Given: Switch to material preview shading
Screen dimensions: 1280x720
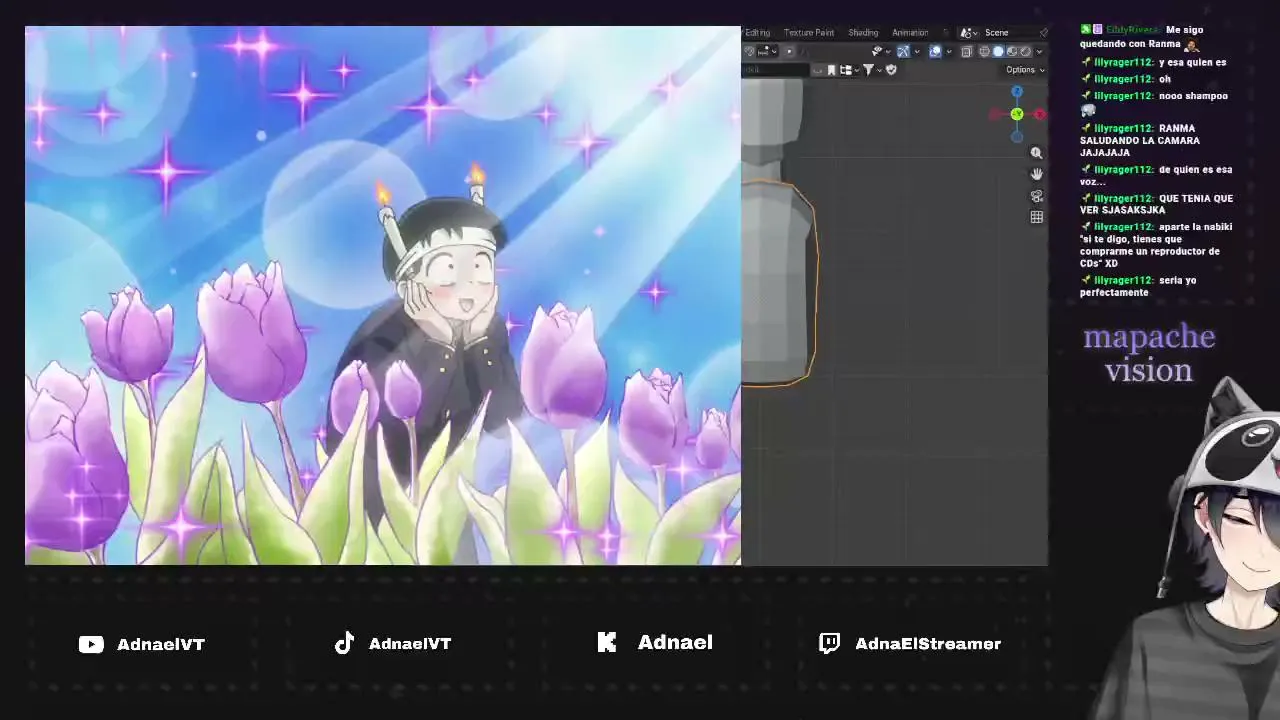Looking at the screenshot, I should pos(1011,51).
